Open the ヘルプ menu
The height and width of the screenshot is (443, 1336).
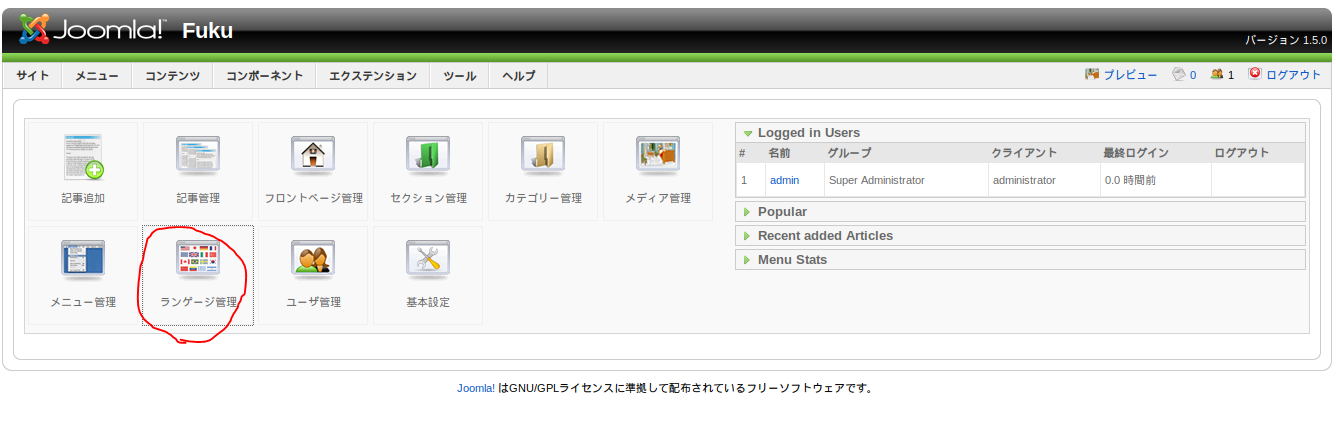(519, 76)
